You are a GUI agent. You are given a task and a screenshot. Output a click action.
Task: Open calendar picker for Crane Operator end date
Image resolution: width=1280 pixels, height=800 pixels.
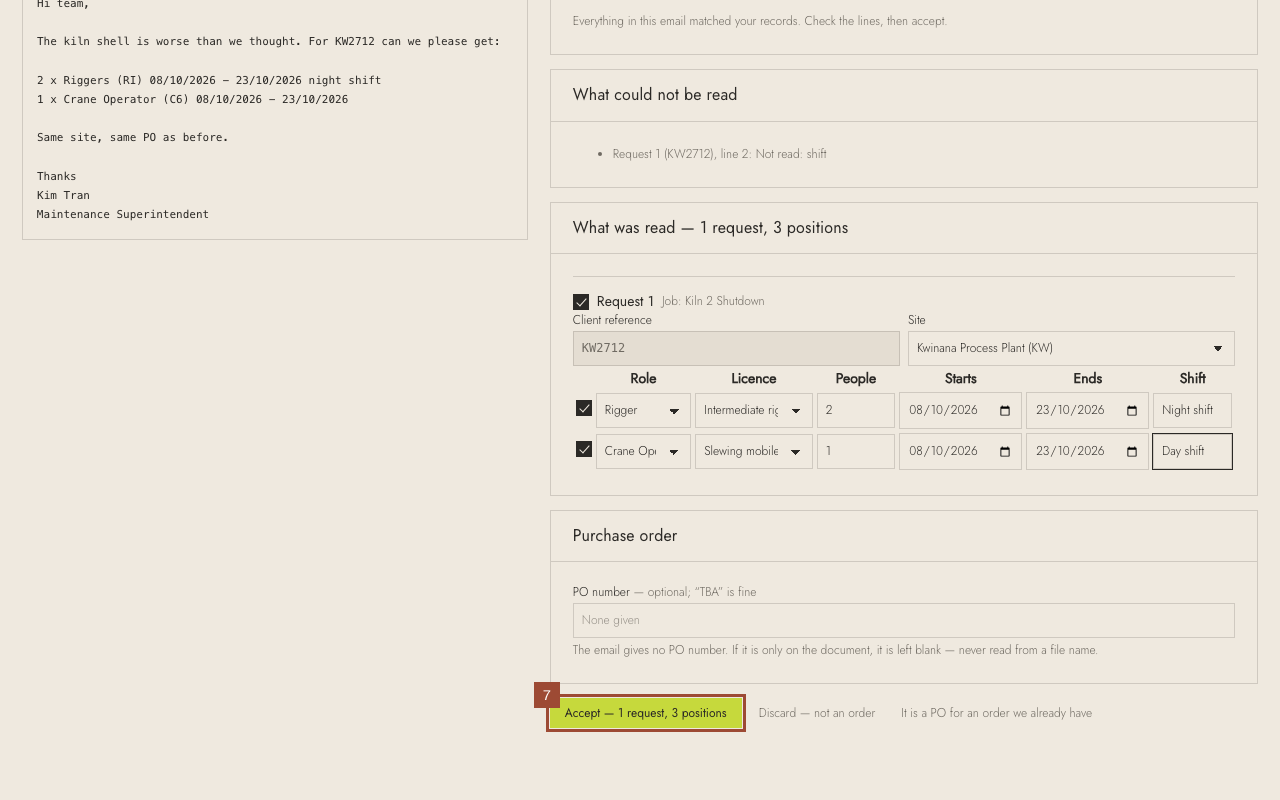pos(1132,451)
